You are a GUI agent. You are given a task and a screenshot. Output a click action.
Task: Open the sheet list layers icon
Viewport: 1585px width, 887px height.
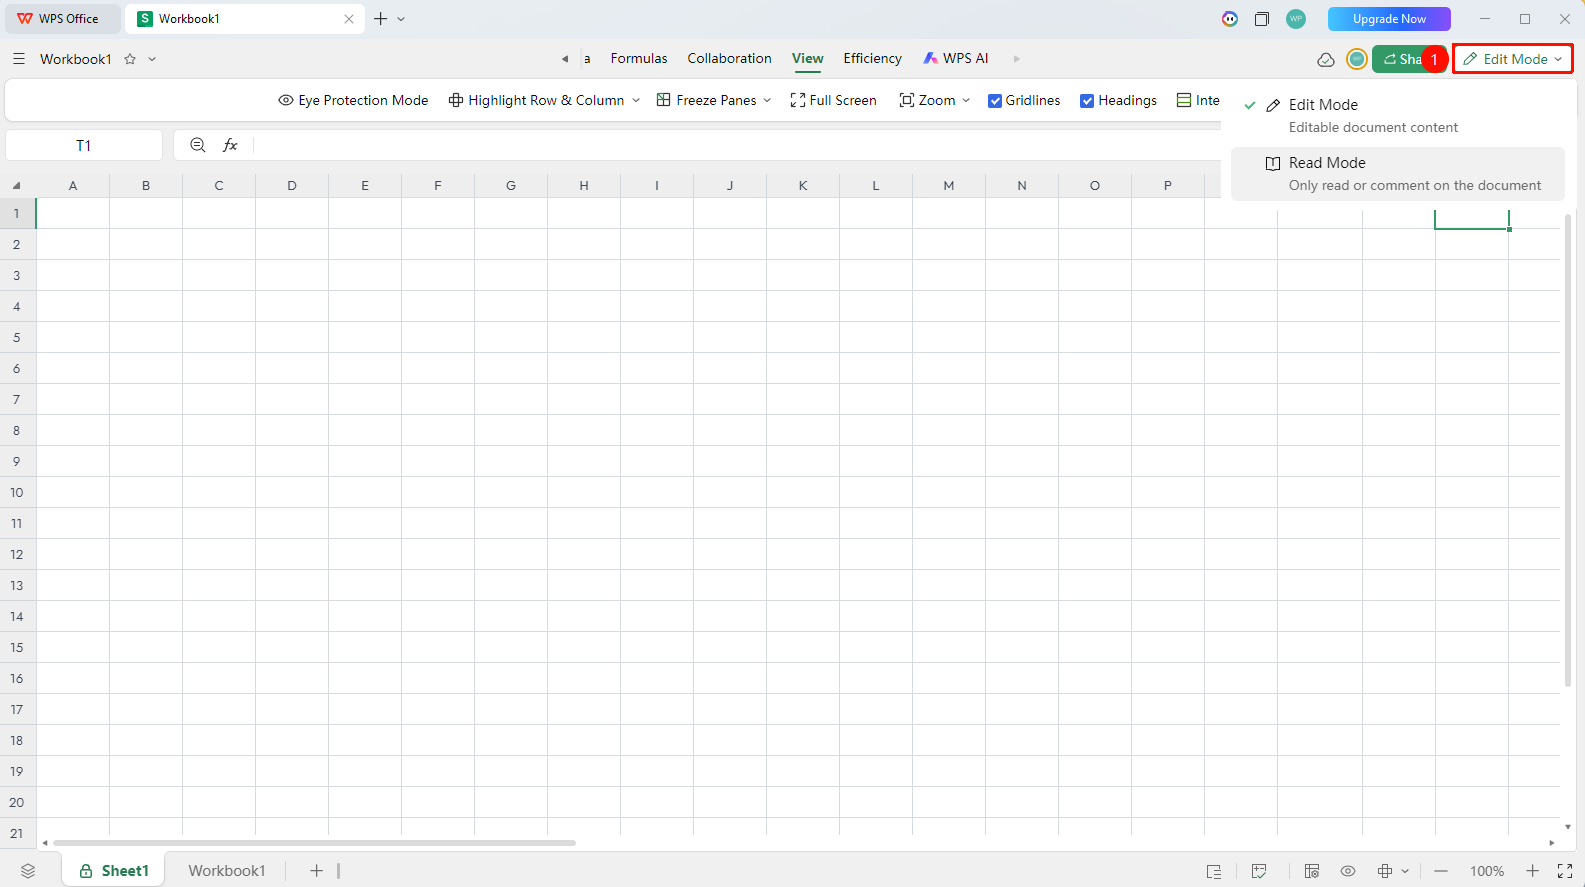[x=28, y=871]
